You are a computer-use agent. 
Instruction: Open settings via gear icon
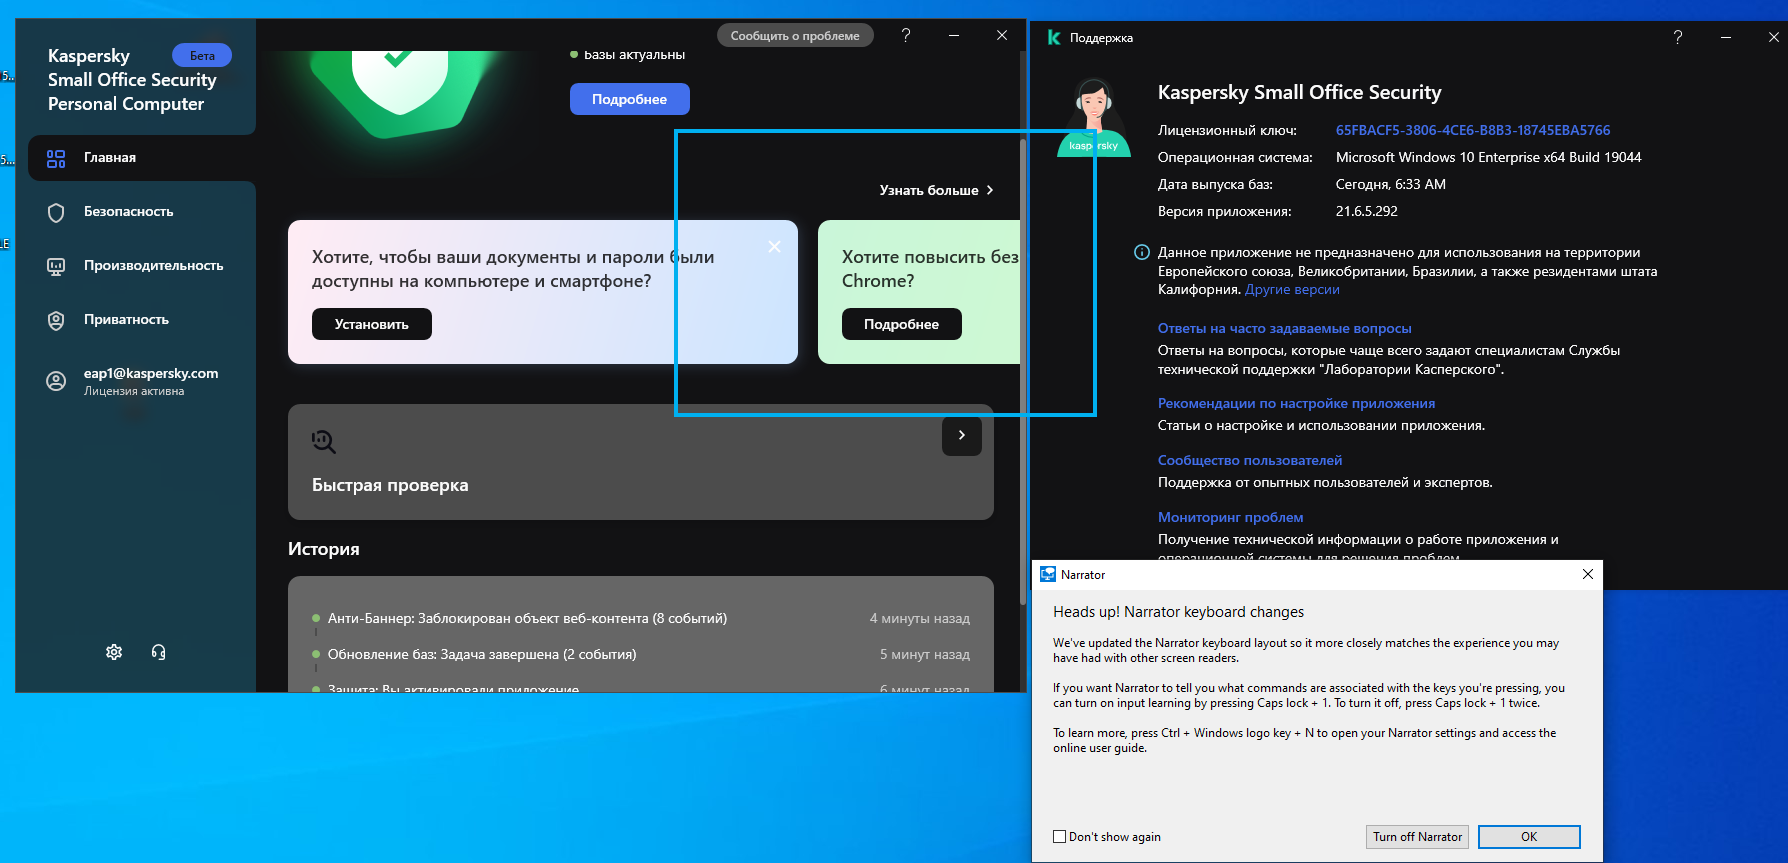(x=114, y=652)
